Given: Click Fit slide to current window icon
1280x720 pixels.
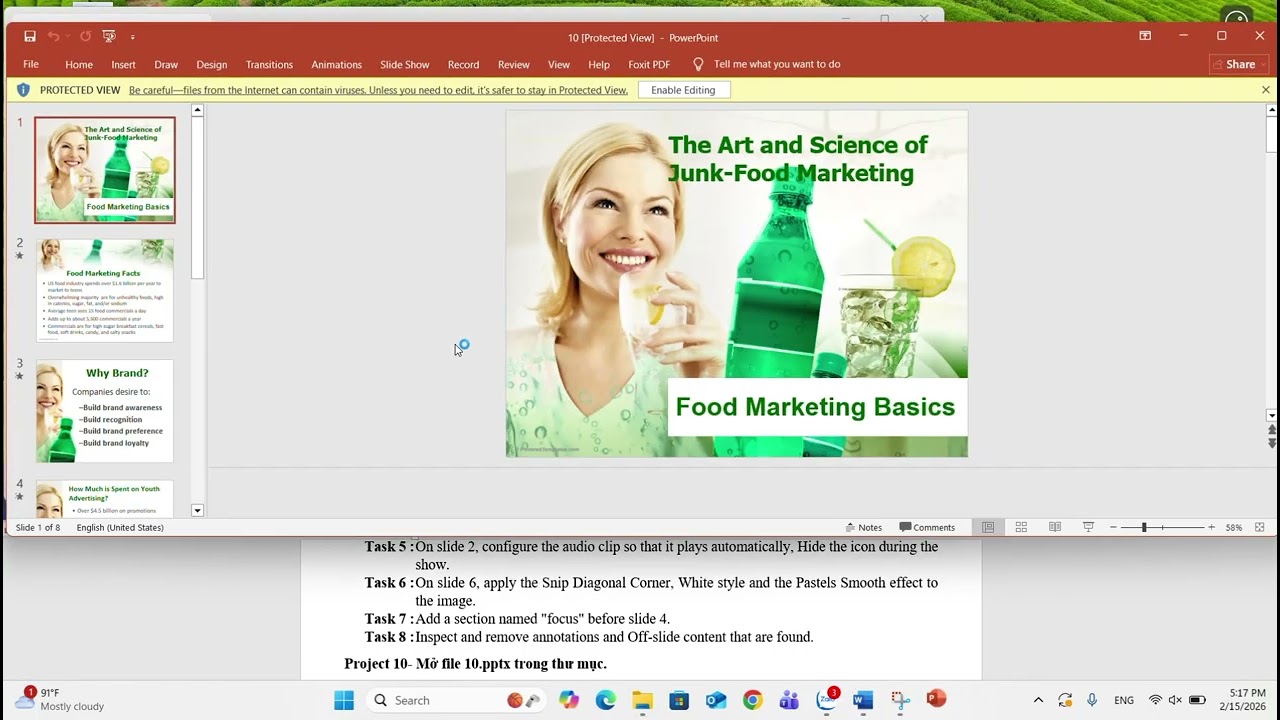Looking at the screenshot, I should point(1260,527).
